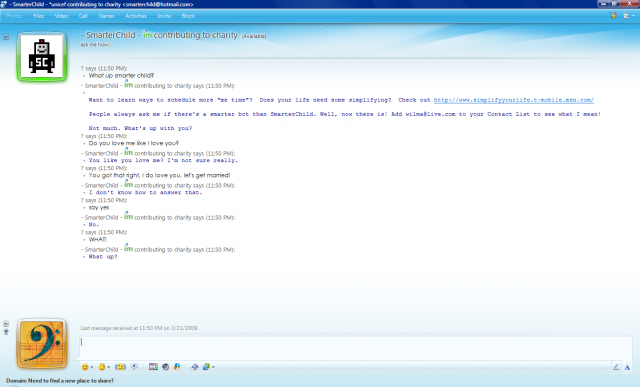
Task: Click the message 'say yes'
Action: [99, 207]
